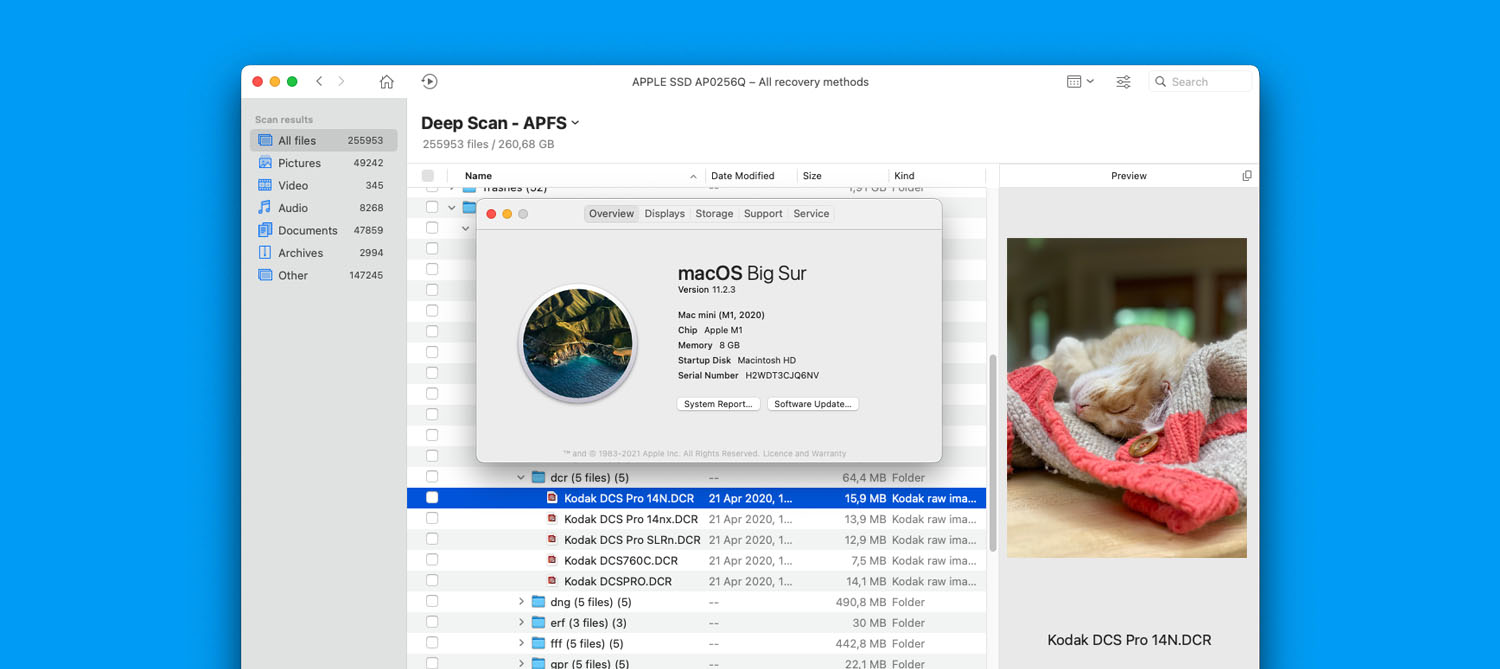Click file icon of Kodak DCS Pro SLRn.DCR
Screen dimensions: 1500x669
[552, 540]
